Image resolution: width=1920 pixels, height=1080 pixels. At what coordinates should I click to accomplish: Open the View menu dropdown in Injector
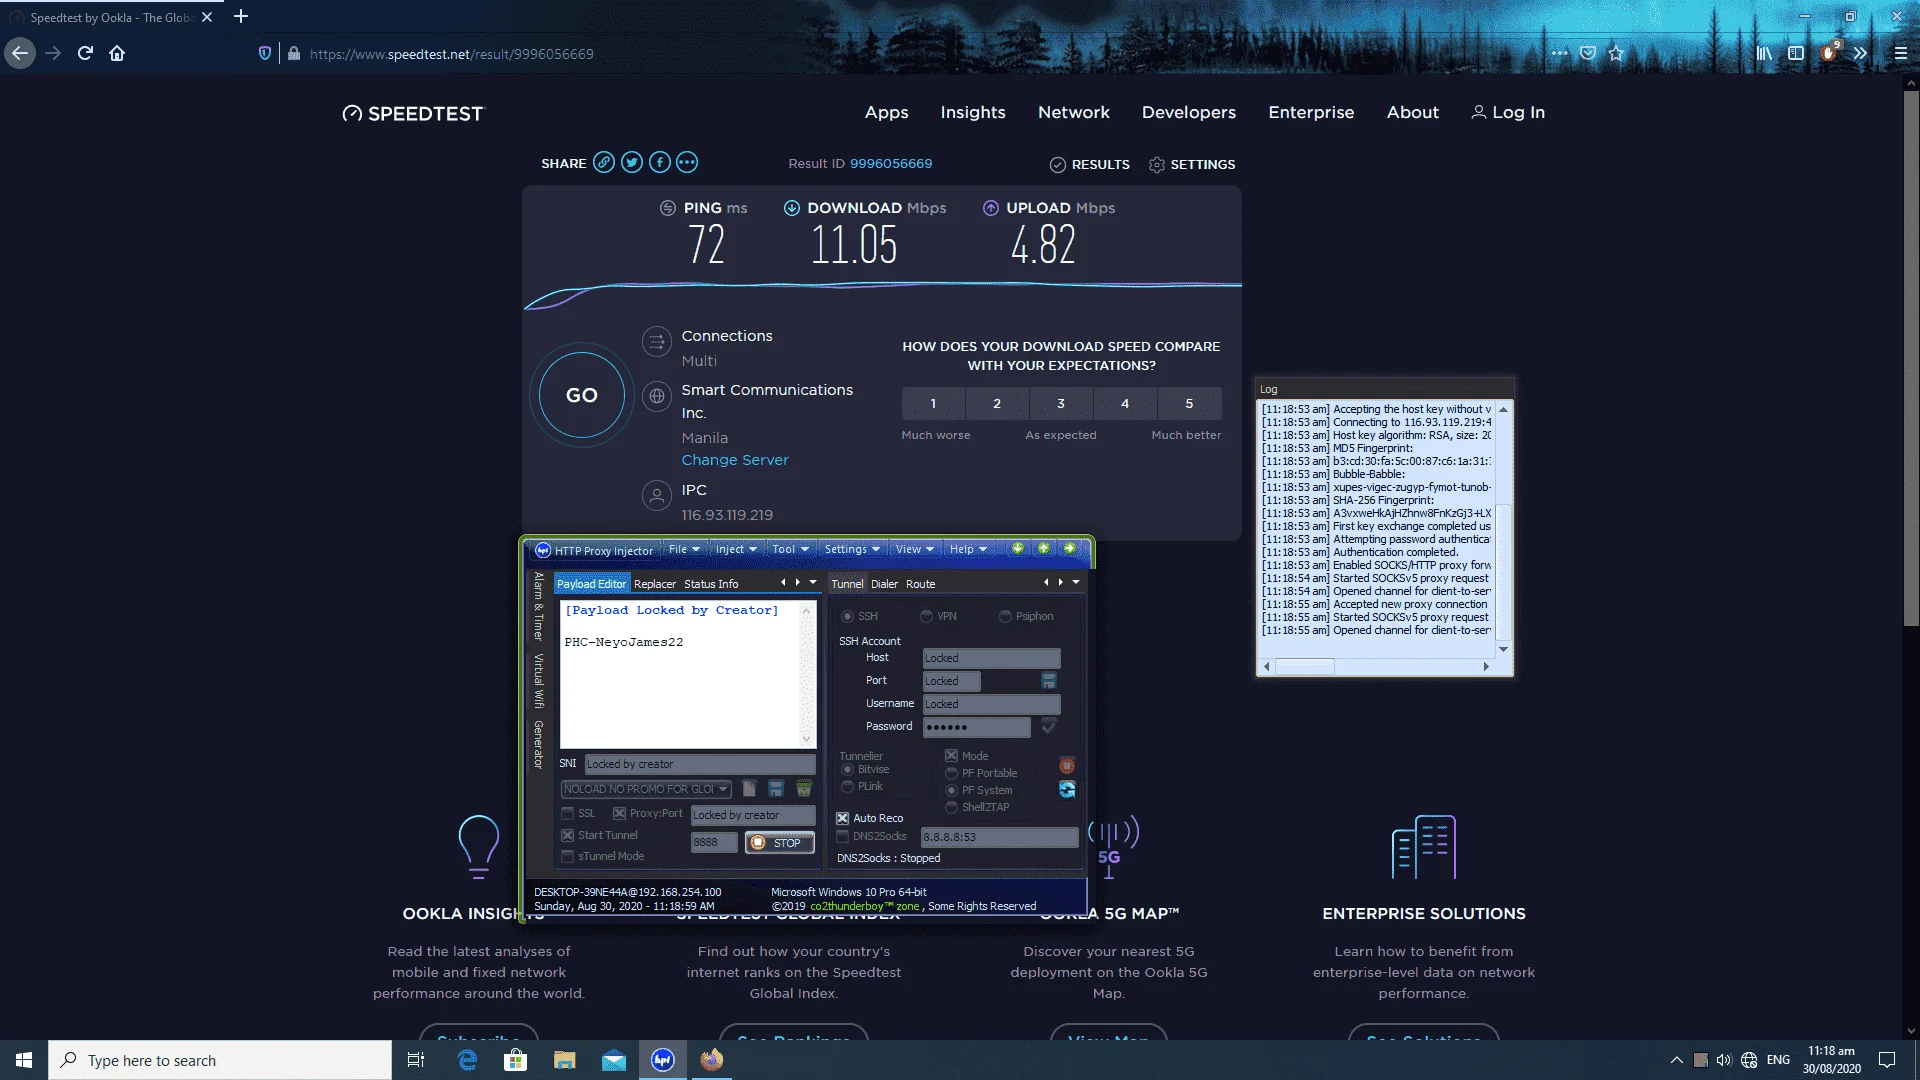coord(914,550)
